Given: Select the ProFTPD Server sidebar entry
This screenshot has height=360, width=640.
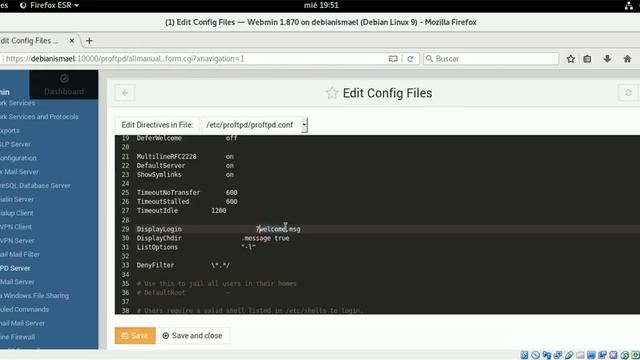Looking at the screenshot, I should (15, 268).
